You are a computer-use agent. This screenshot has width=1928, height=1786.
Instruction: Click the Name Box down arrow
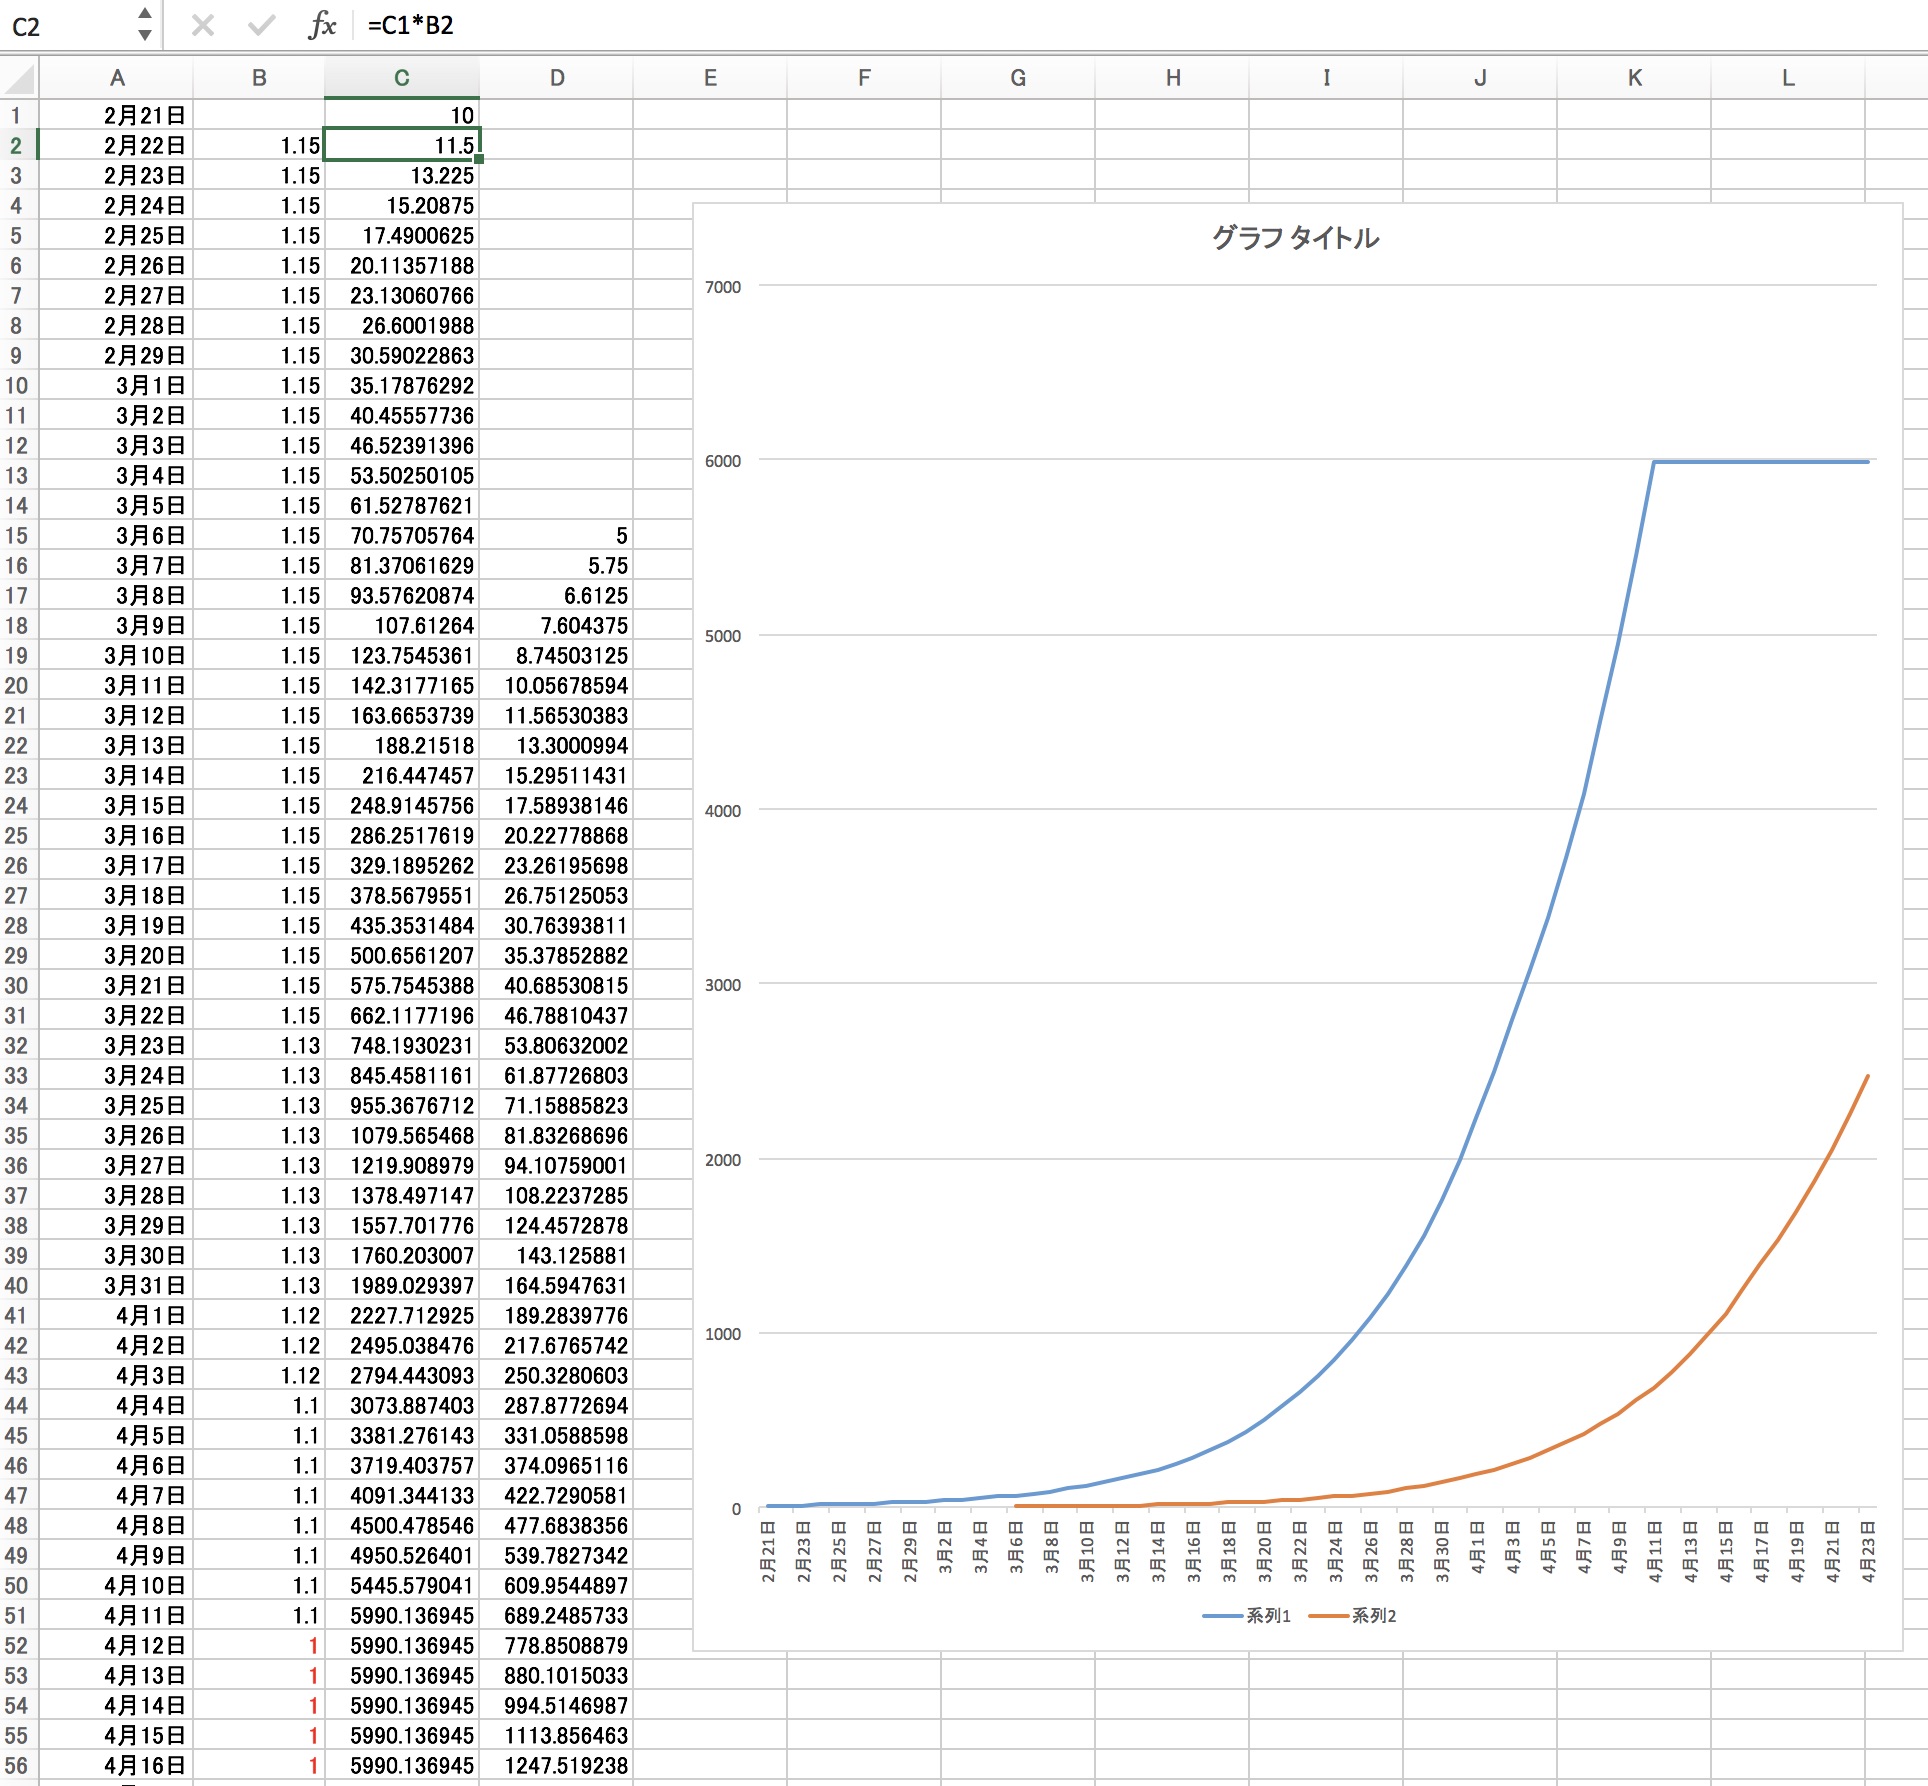click(x=145, y=35)
